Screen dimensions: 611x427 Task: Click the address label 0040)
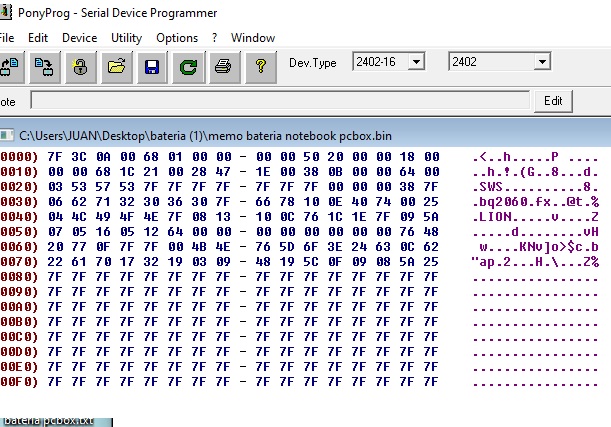19,217
